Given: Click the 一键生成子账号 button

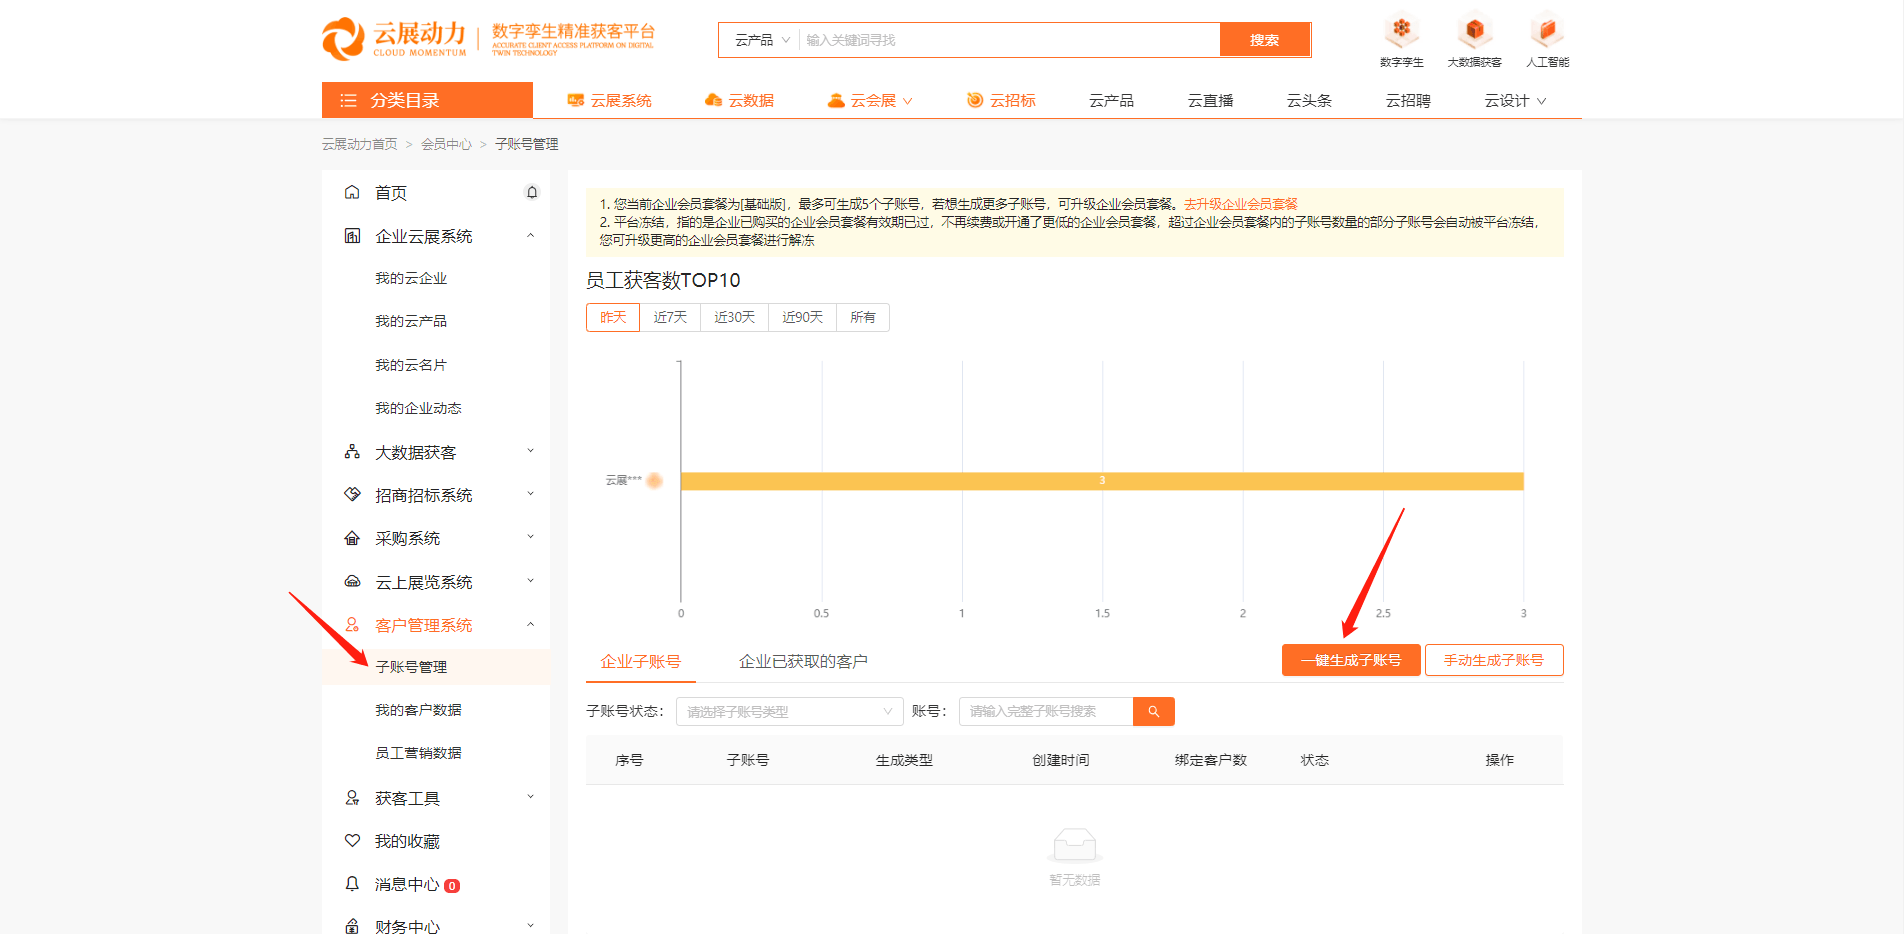Looking at the screenshot, I should point(1351,660).
